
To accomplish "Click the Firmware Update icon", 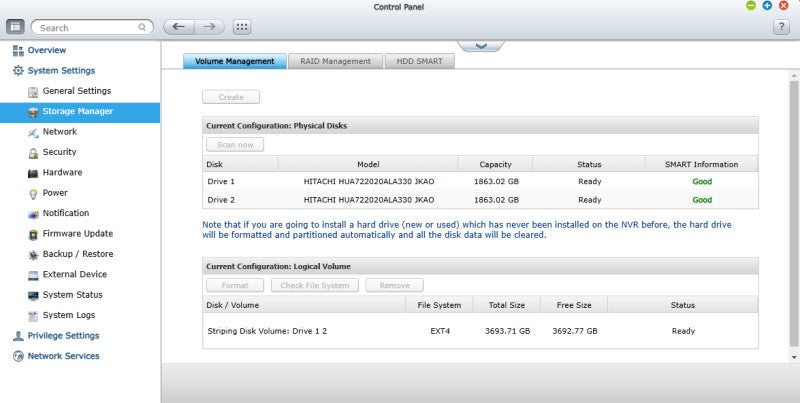I will (33, 234).
